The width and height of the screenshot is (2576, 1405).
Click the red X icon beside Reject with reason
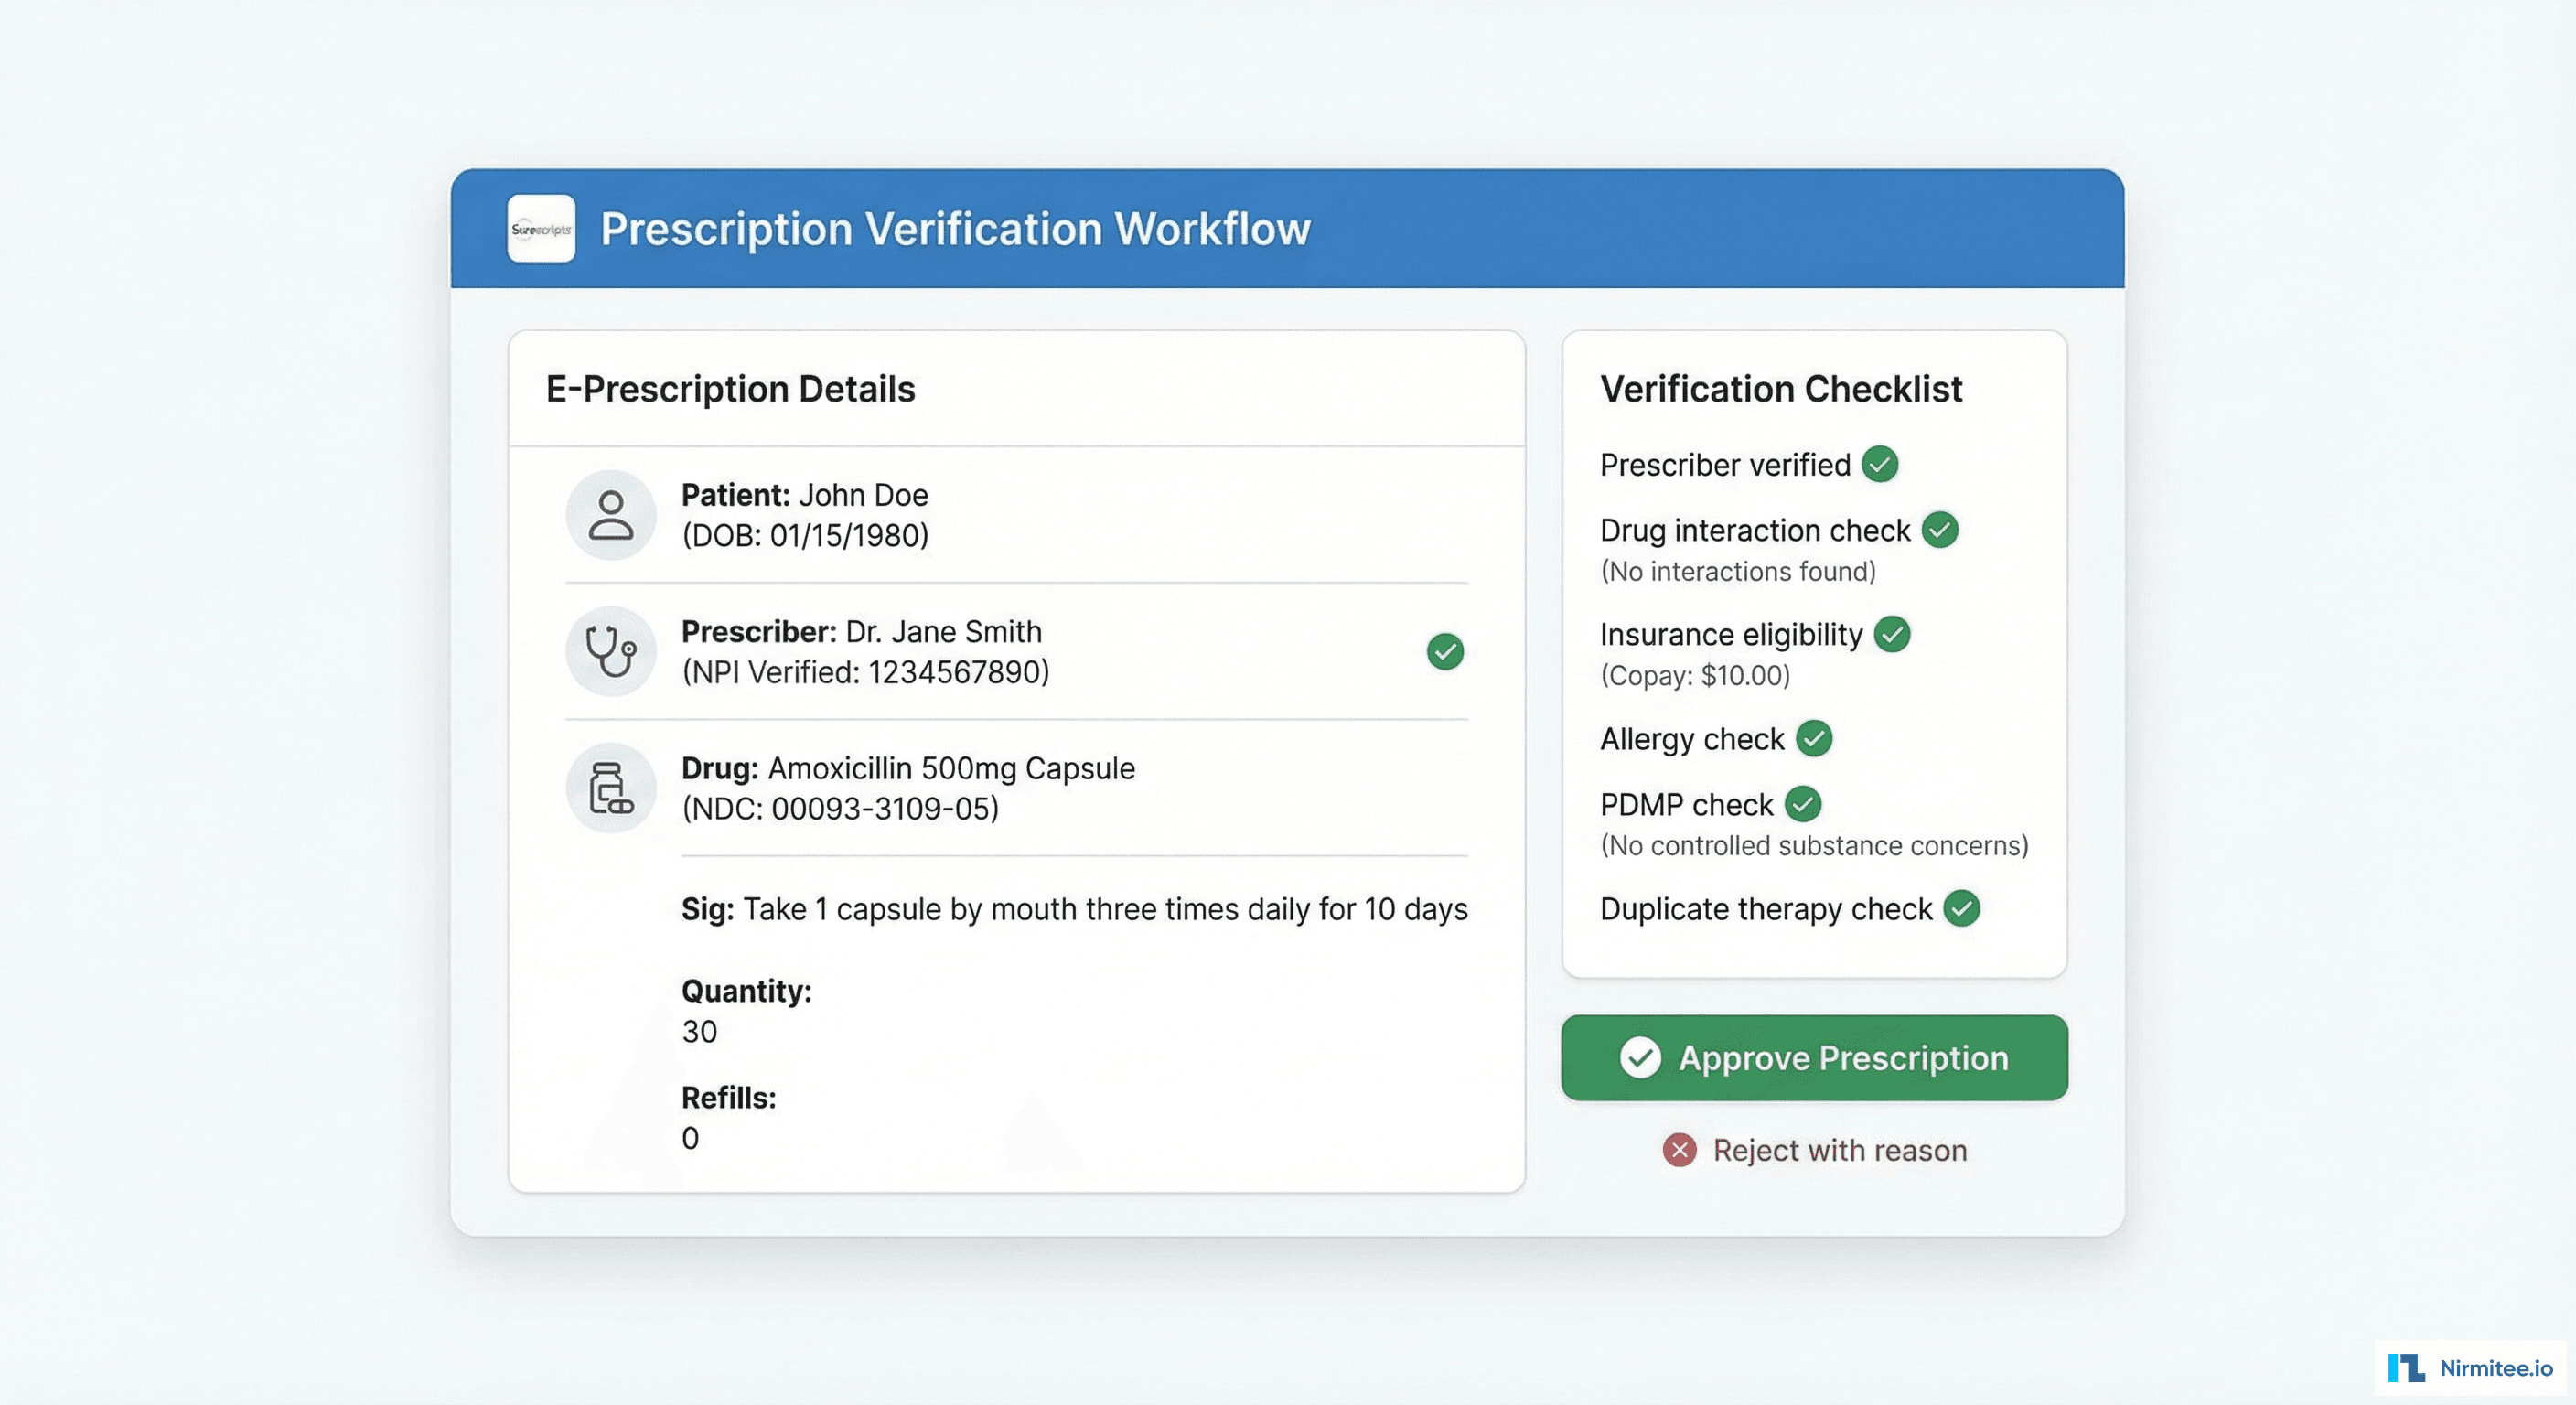pos(1680,1150)
